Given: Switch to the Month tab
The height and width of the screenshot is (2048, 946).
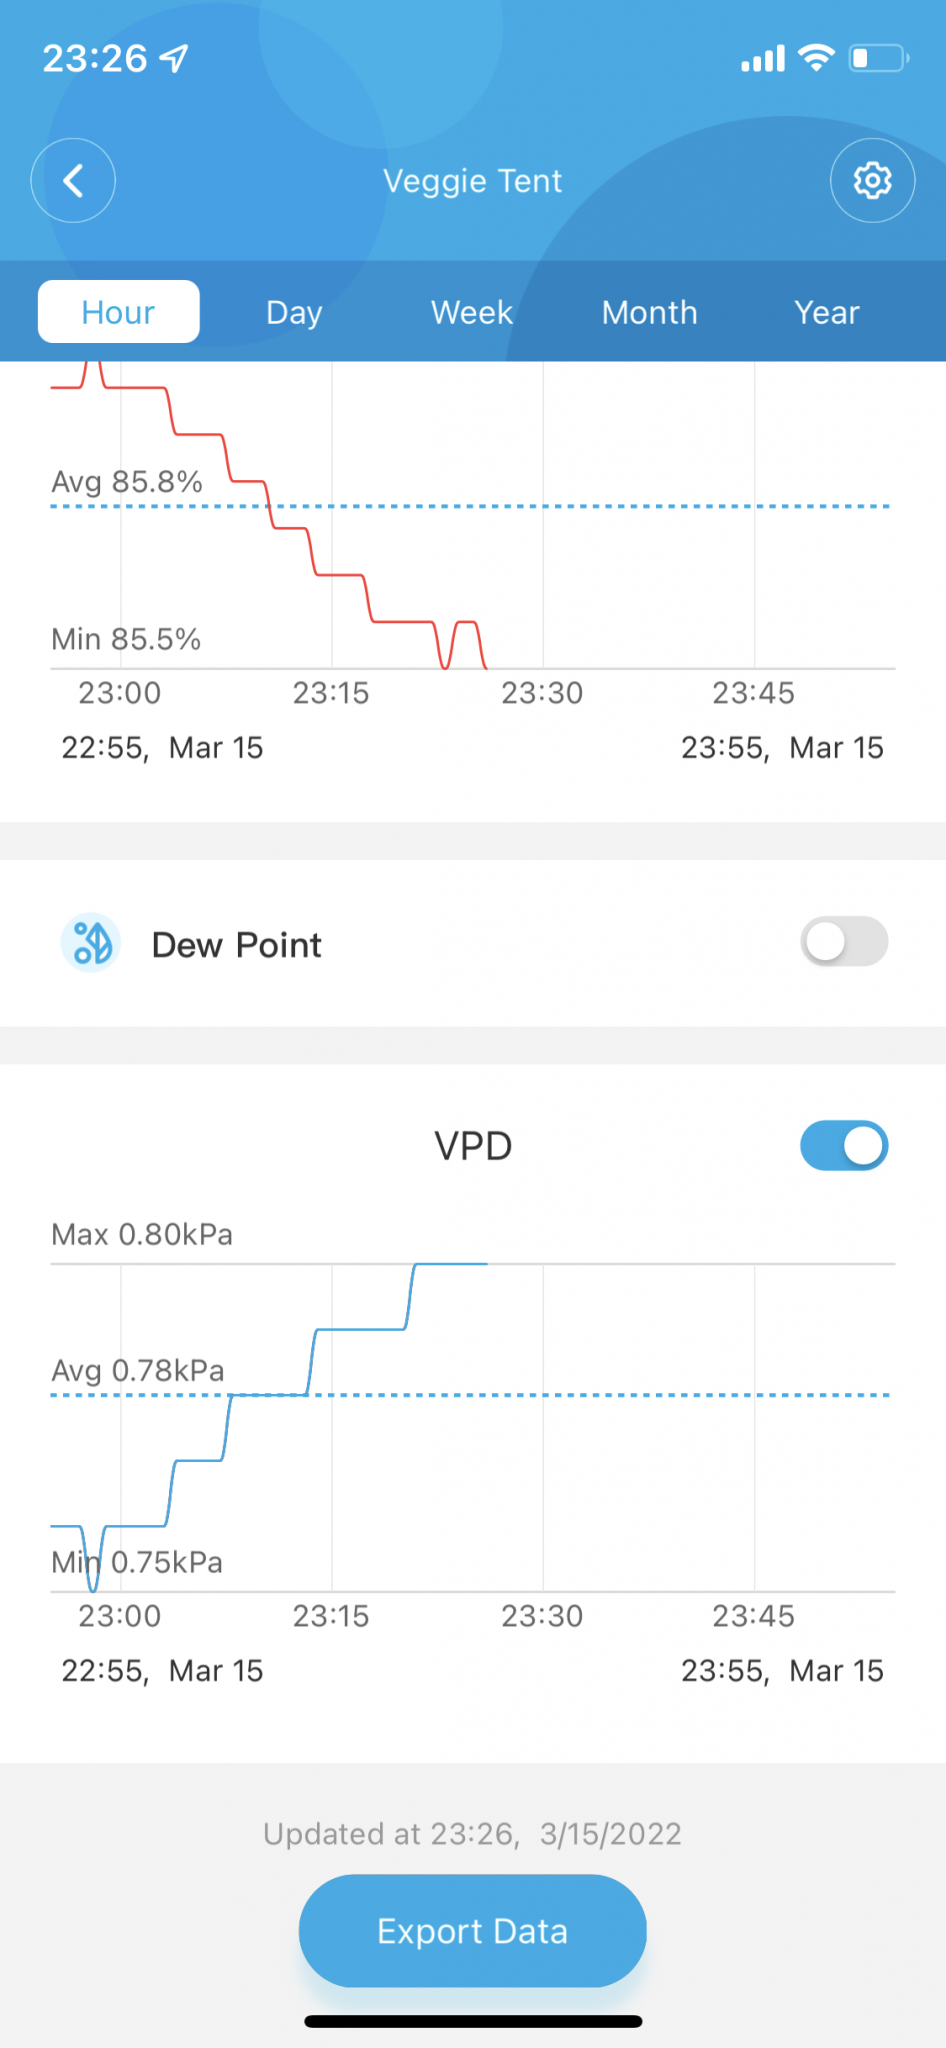Looking at the screenshot, I should tap(650, 312).
